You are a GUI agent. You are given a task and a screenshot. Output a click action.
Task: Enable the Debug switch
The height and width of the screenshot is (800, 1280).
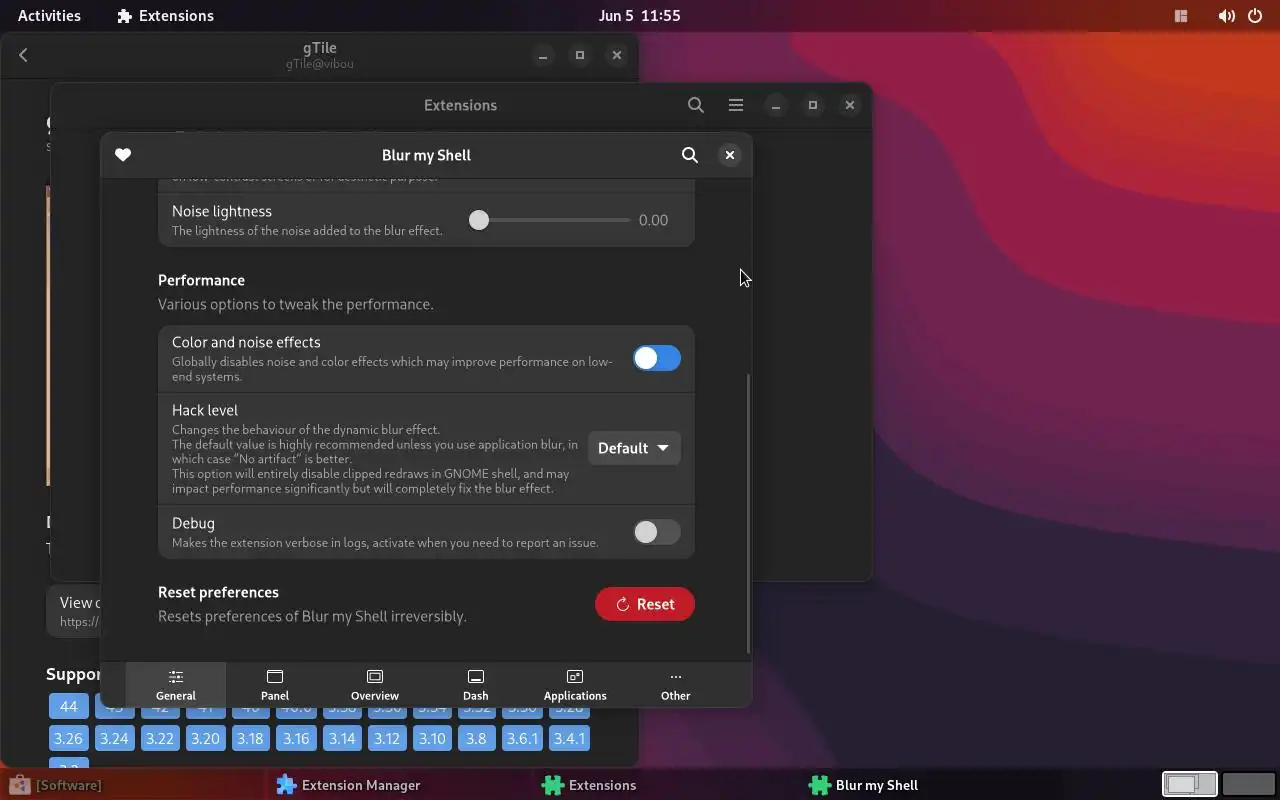pos(657,532)
